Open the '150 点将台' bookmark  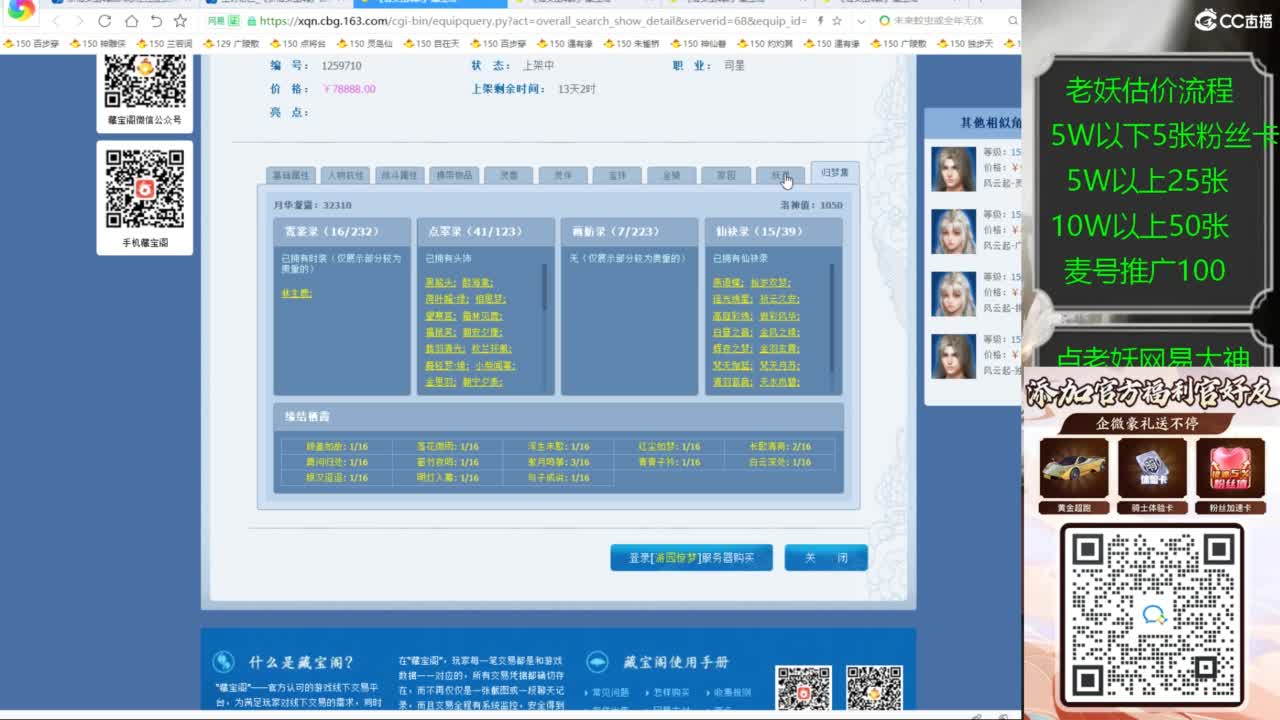298,44
